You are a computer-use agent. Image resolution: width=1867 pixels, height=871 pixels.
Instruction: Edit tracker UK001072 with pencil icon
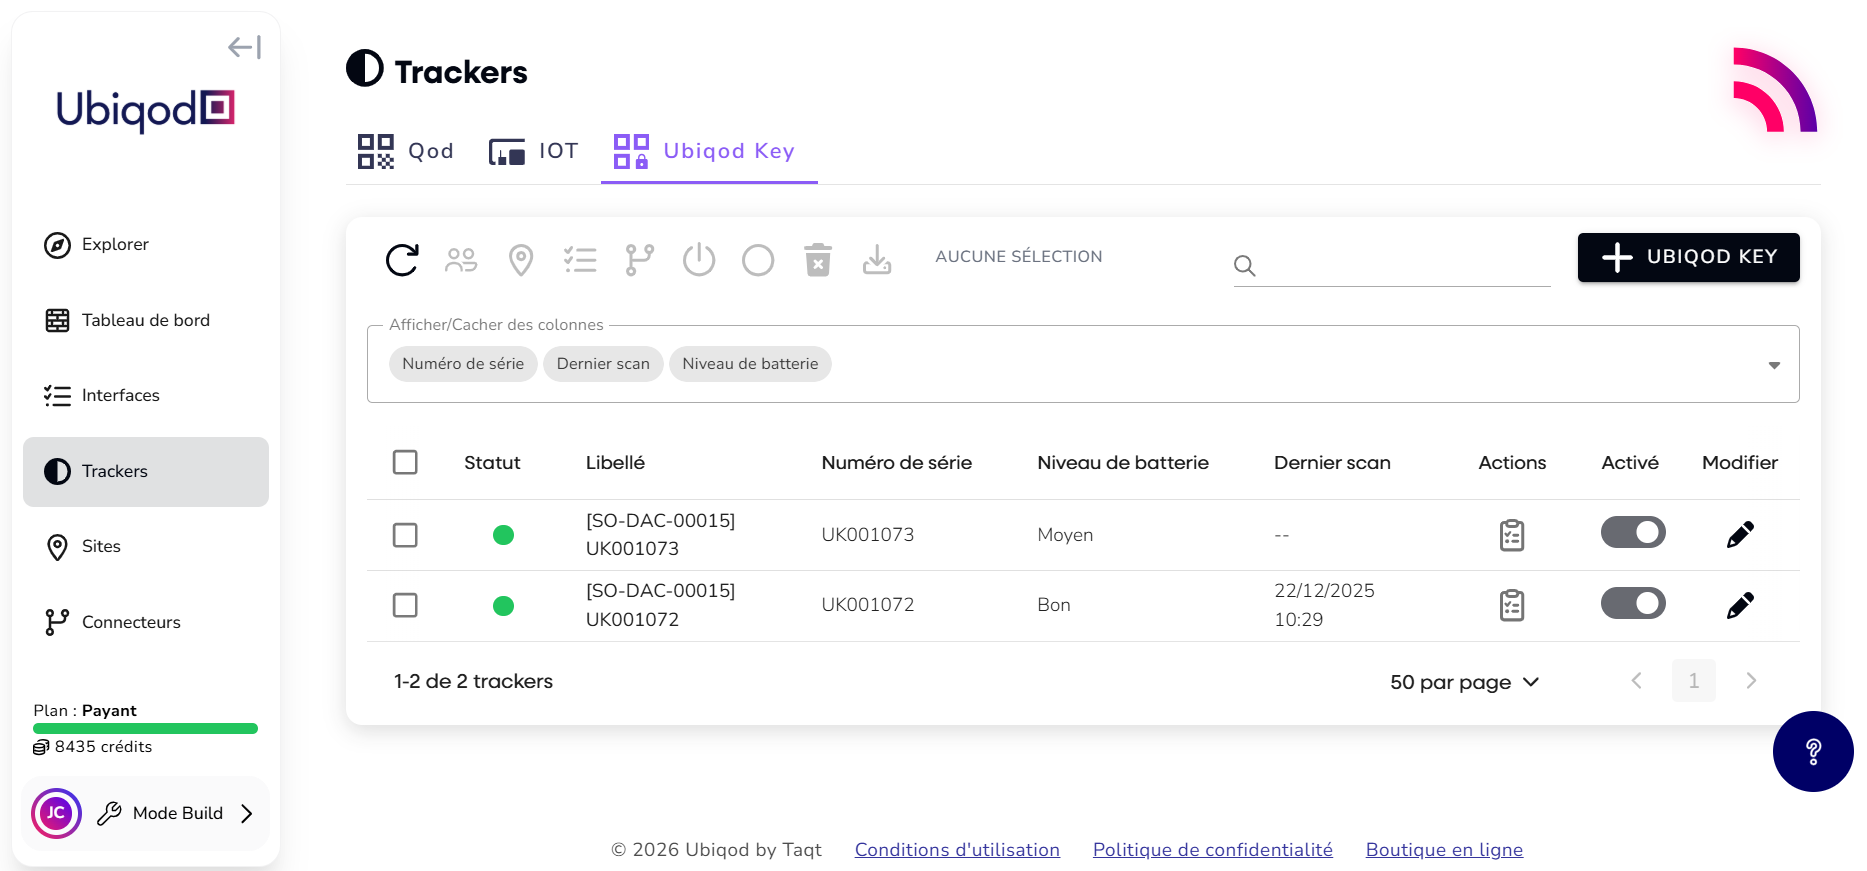1740,605
